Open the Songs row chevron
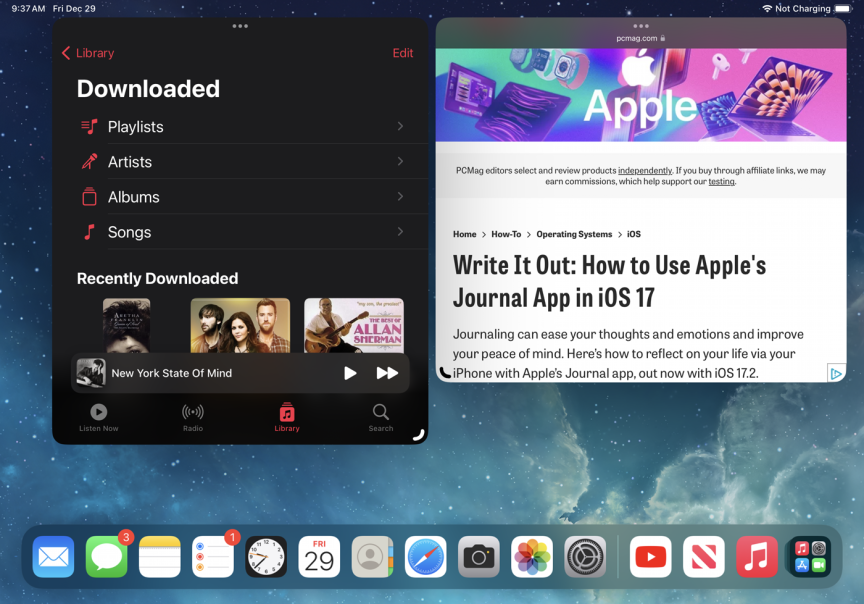This screenshot has width=864, height=604. [x=400, y=232]
